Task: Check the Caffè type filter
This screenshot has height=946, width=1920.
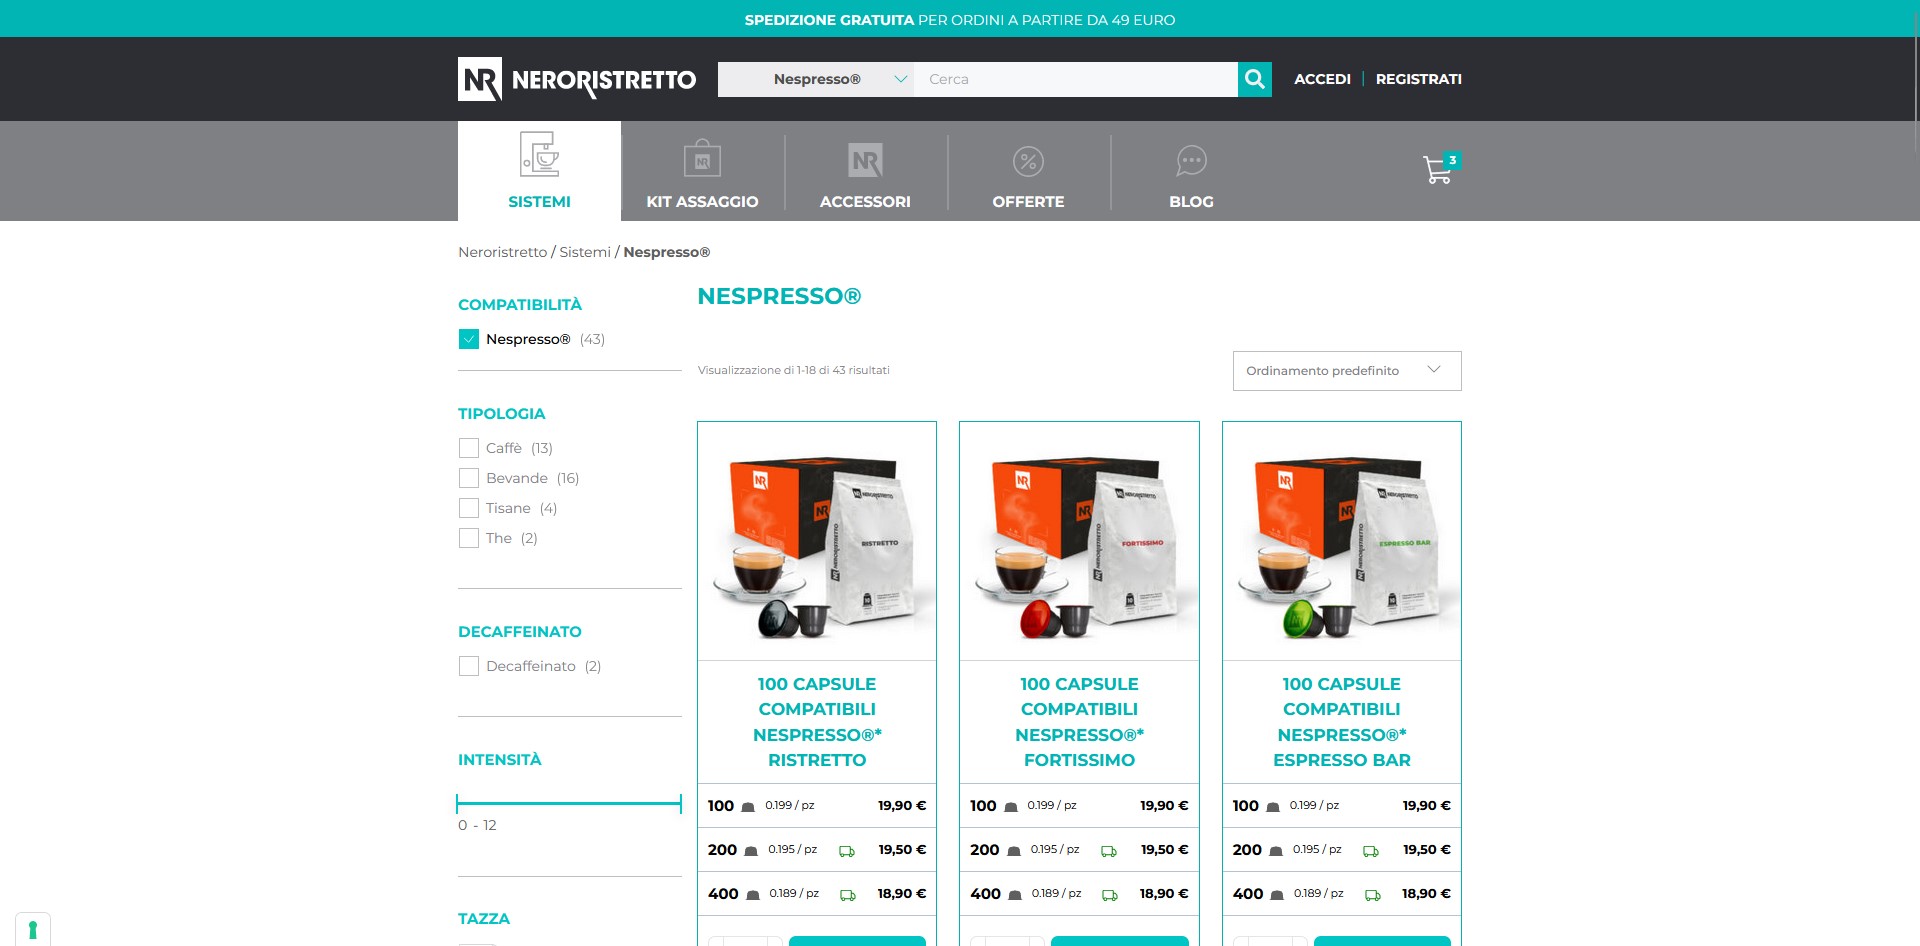Action: click(x=469, y=448)
